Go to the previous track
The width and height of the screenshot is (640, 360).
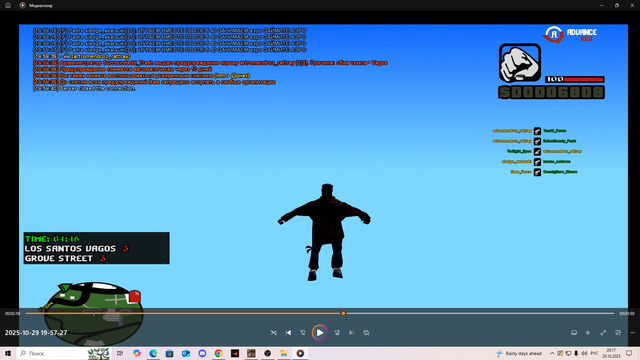click(288, 333)
